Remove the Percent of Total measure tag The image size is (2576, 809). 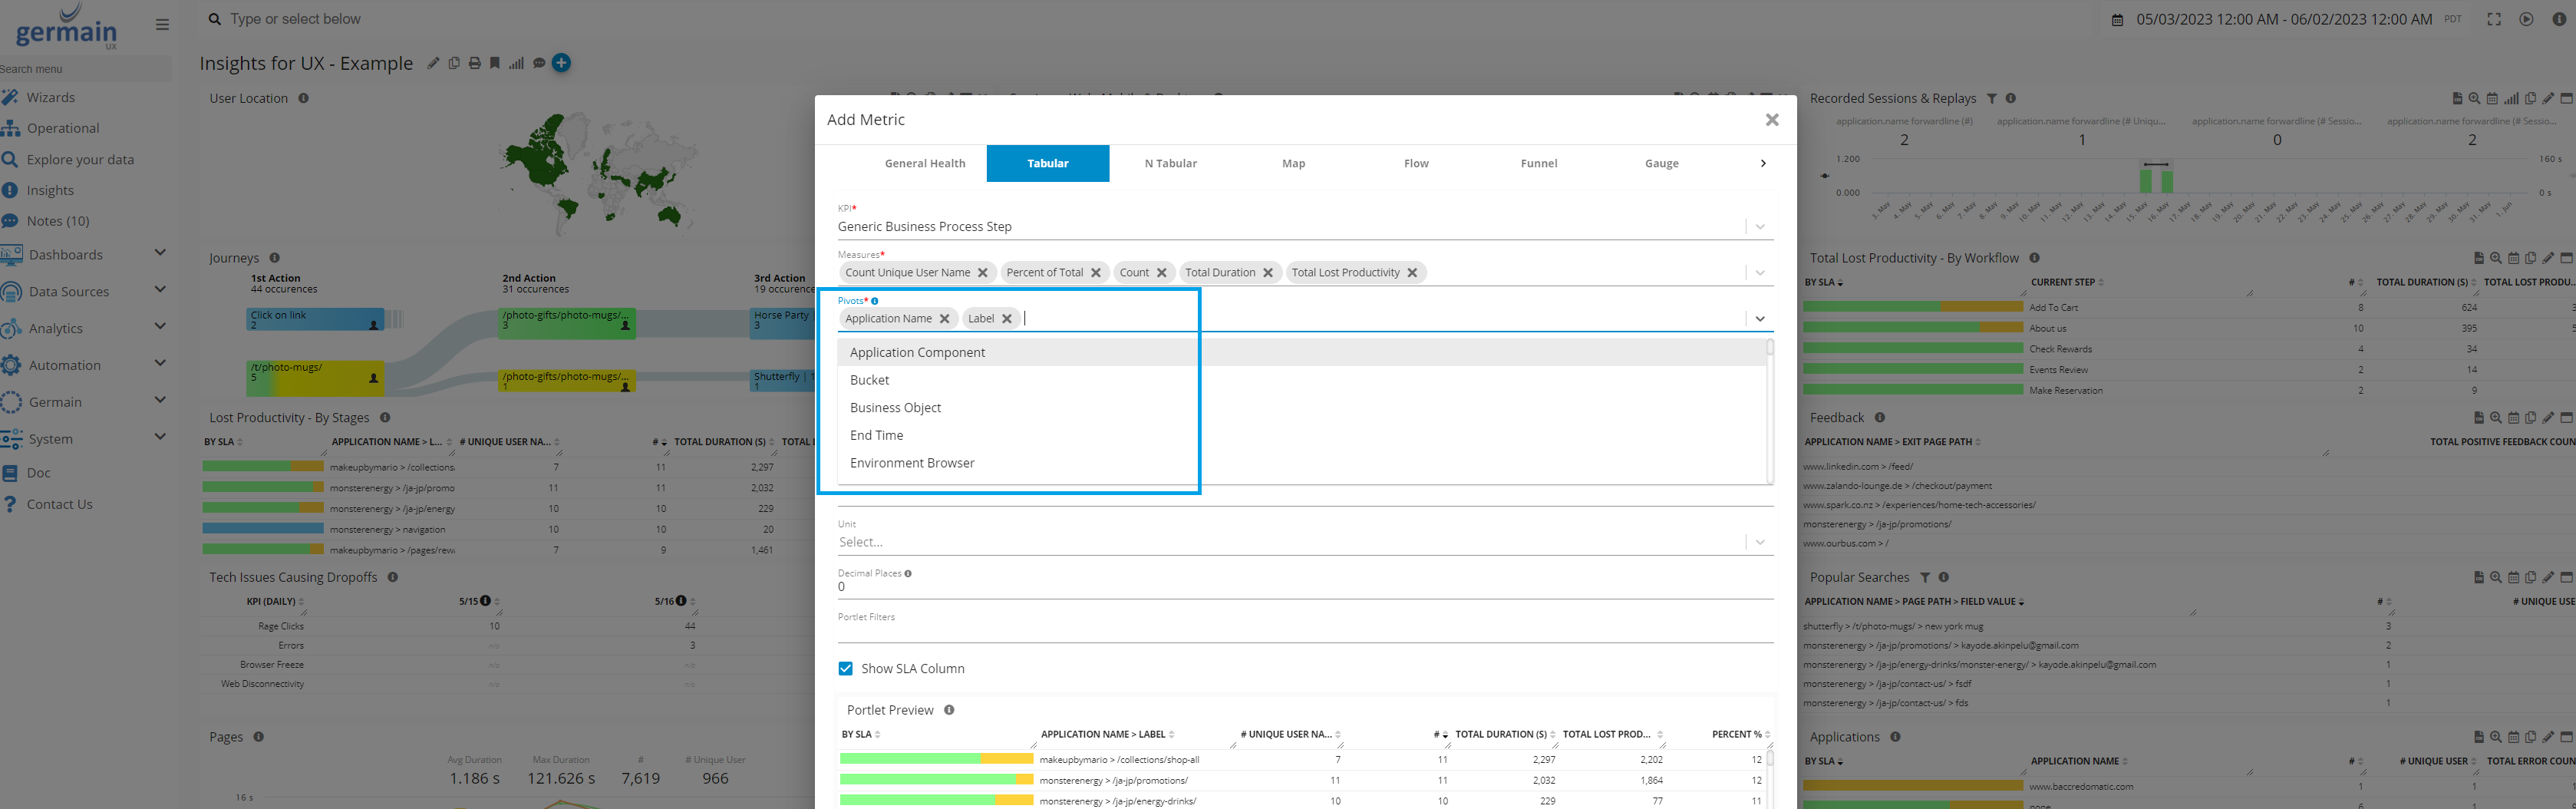[x=1096, y=273]
